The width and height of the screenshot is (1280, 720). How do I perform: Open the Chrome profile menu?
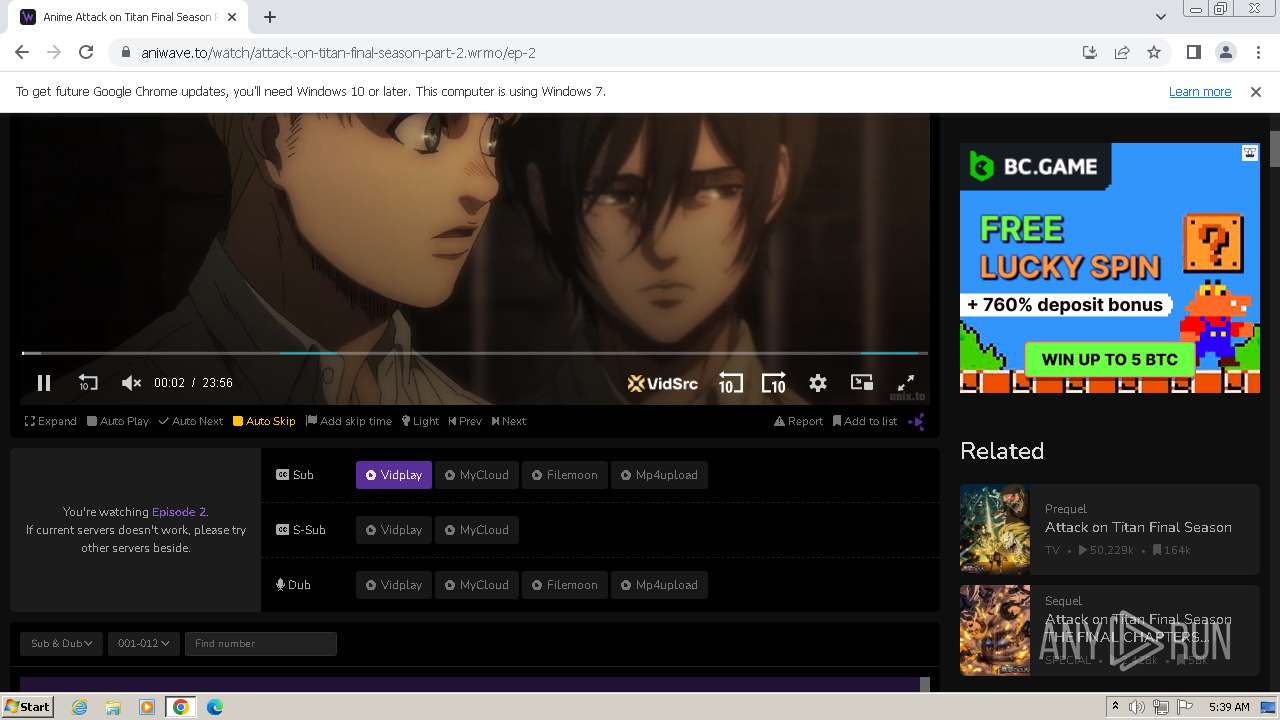[1226, 52]
